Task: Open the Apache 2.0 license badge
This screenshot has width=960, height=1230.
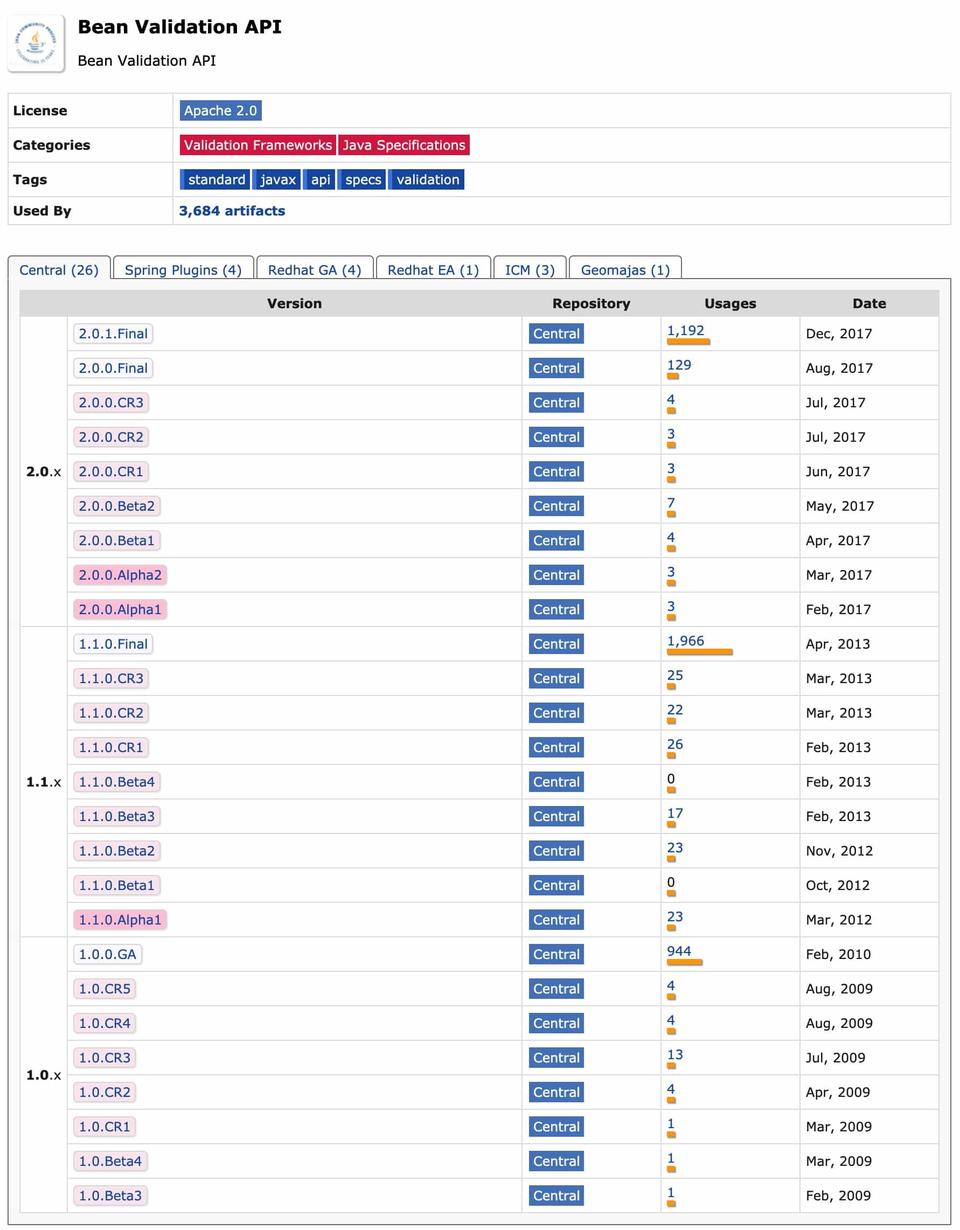Action: point(220,111)
